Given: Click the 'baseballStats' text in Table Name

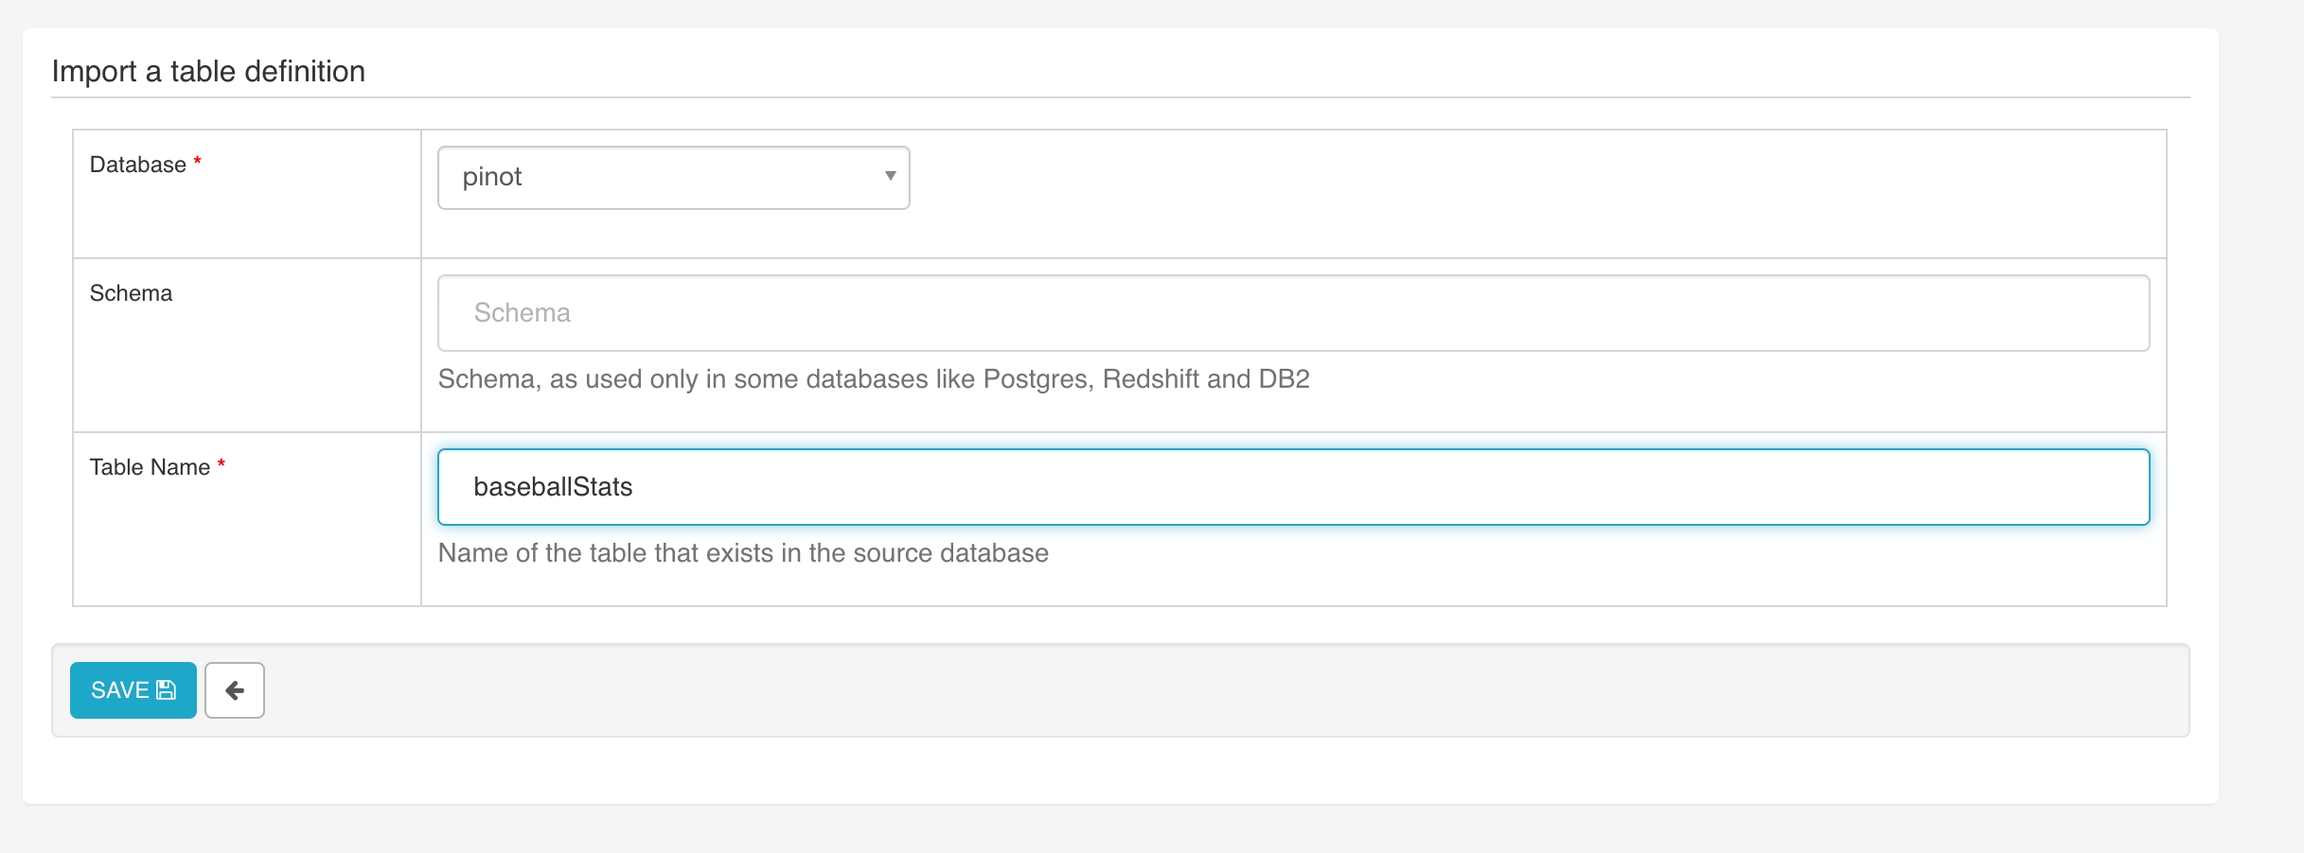Looking at the screenshot, I should click(x=552, y=487).
